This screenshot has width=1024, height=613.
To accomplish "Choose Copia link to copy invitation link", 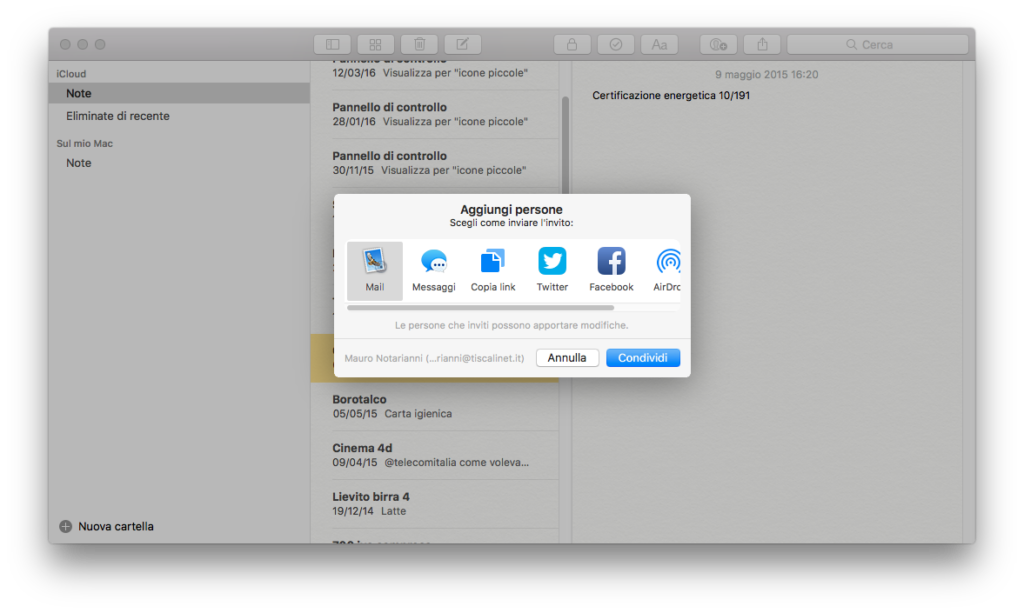I will (x=493, y=270).
